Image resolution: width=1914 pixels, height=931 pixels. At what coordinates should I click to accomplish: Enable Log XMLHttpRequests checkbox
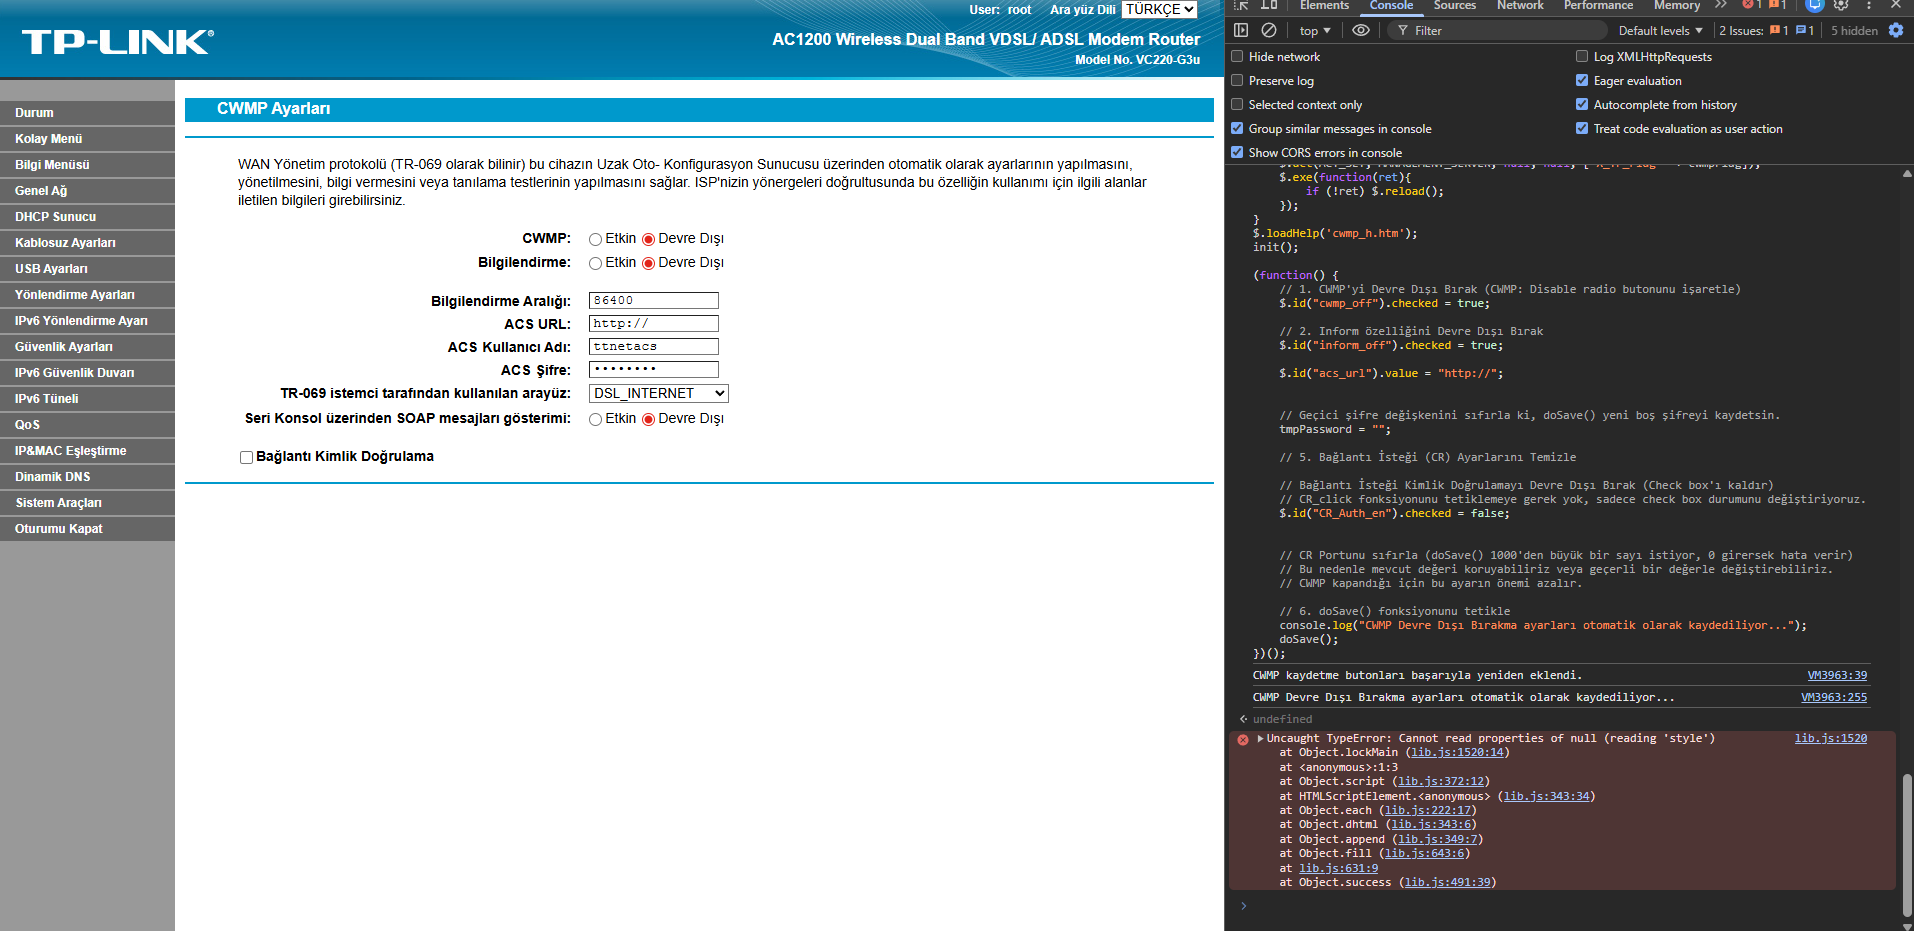pyautogui.click(x=1582, y=57)
